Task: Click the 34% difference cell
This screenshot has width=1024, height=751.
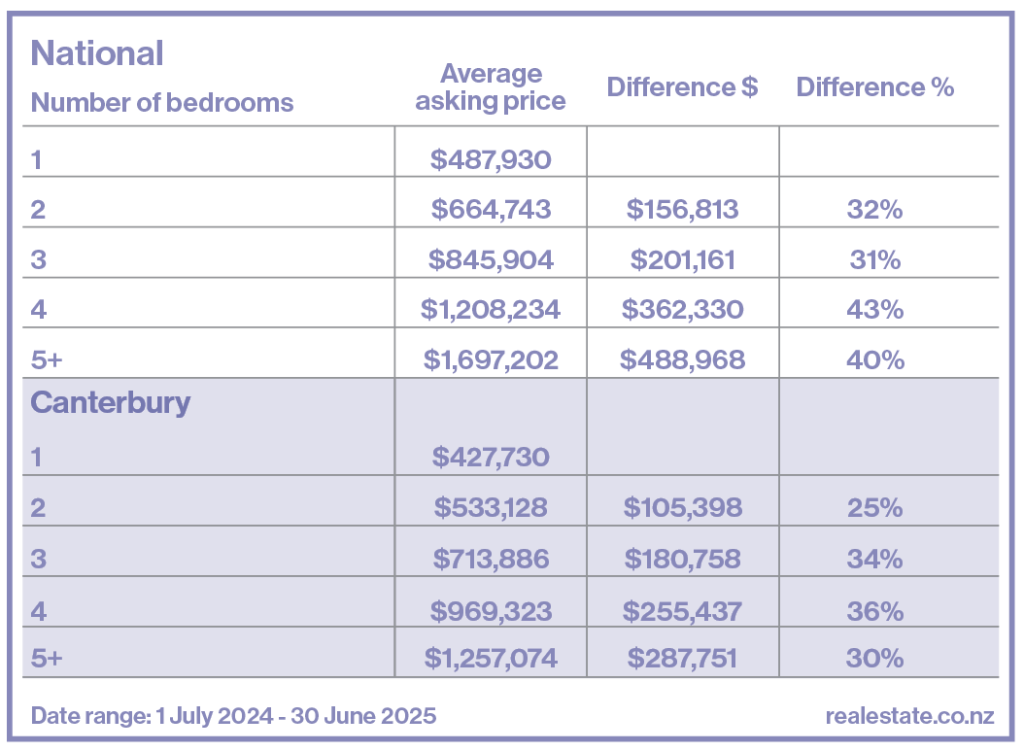Action: [875, 557]
